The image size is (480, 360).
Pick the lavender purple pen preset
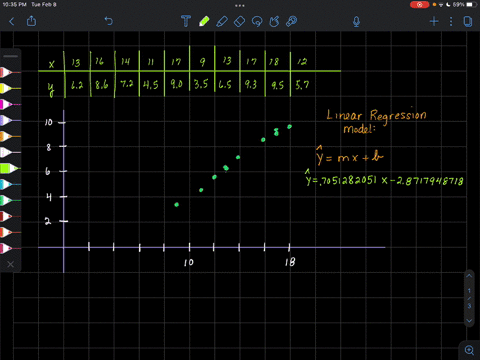coord(10,120)
